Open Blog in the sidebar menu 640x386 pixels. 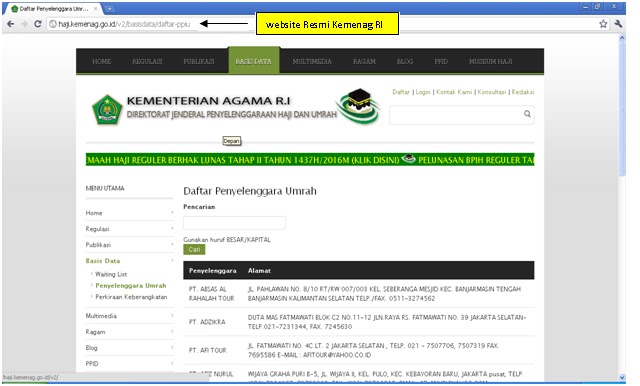pos(91,348)
